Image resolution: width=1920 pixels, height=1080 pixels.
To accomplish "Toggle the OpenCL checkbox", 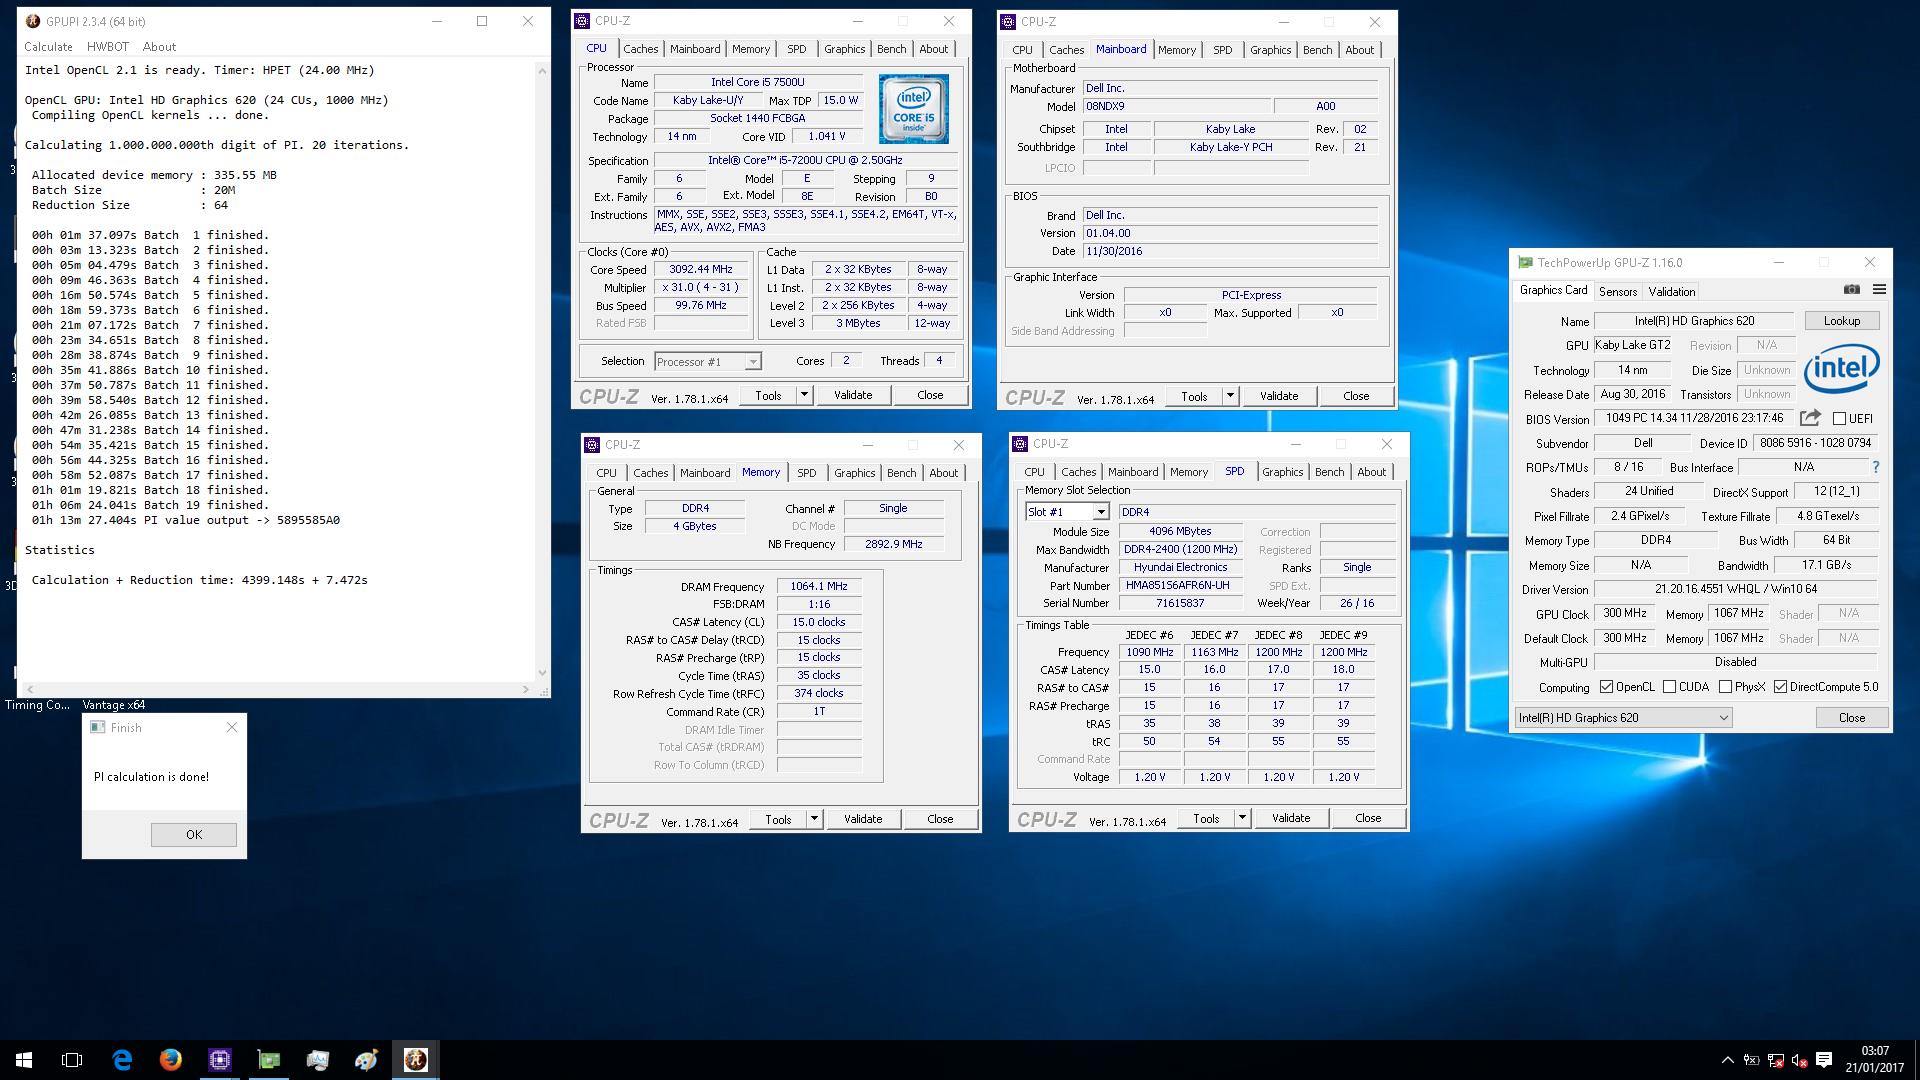I will 1606,687.
